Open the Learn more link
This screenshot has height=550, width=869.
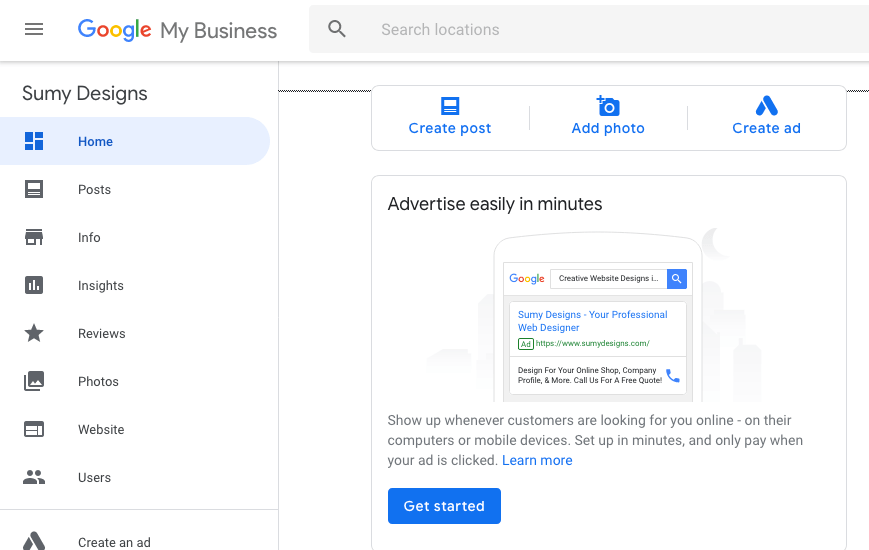(x=537, y=460)
